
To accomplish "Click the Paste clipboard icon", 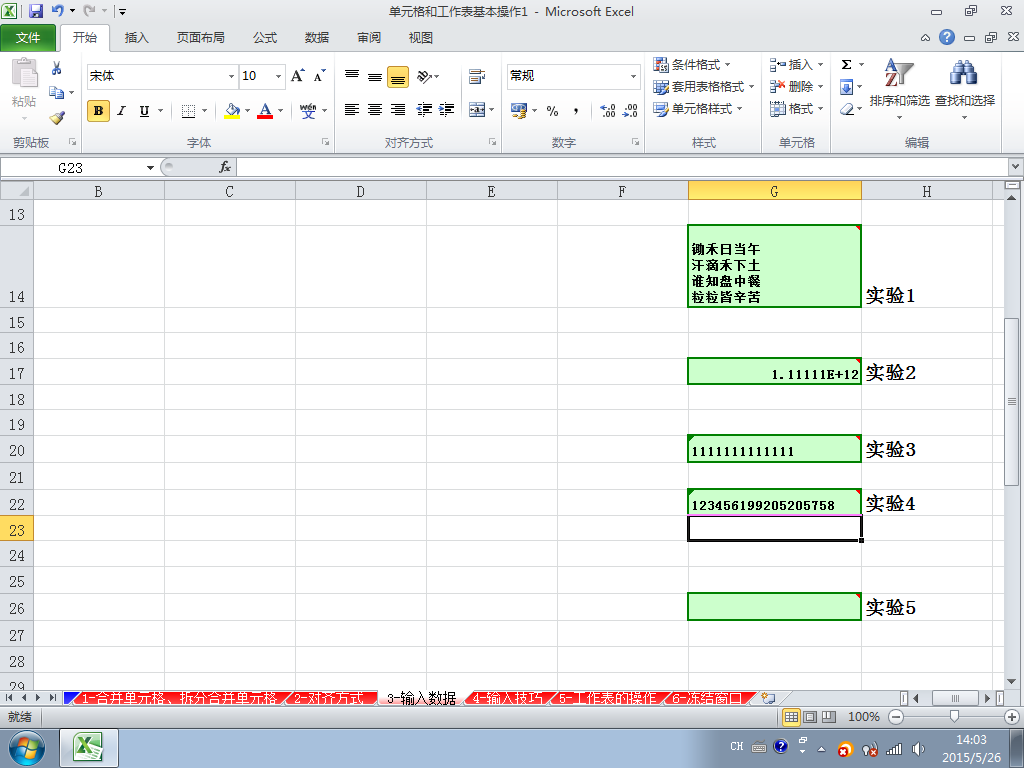I will (24, 73).
